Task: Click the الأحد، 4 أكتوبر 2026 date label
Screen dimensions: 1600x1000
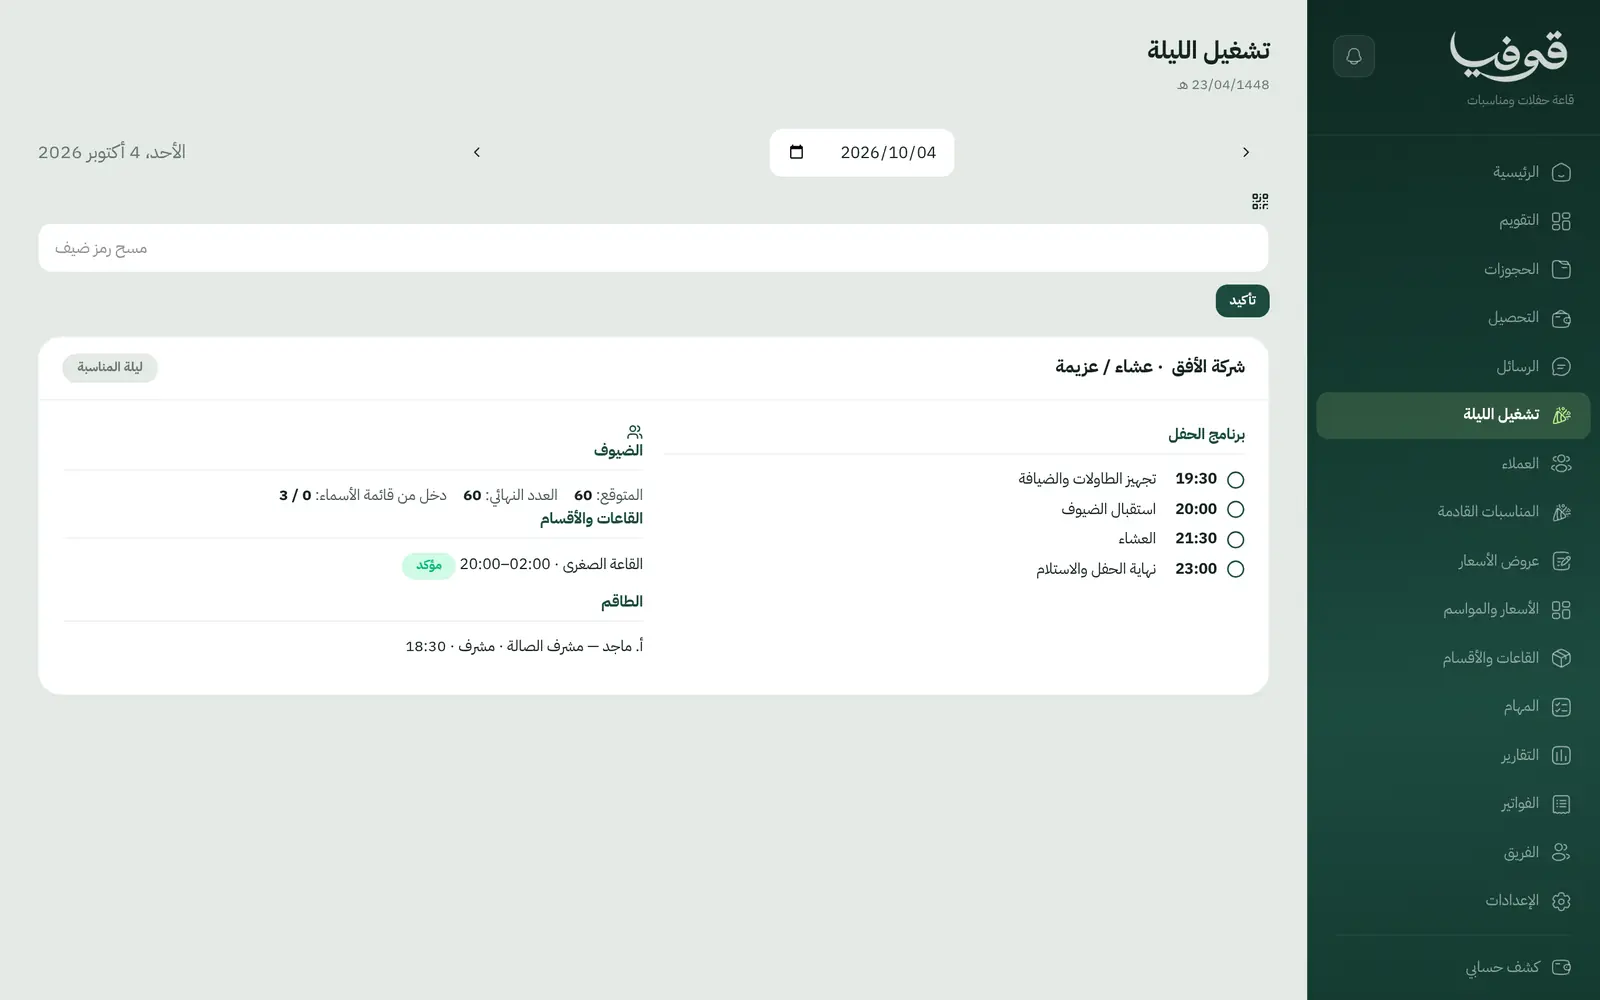Action: (112, 152)
